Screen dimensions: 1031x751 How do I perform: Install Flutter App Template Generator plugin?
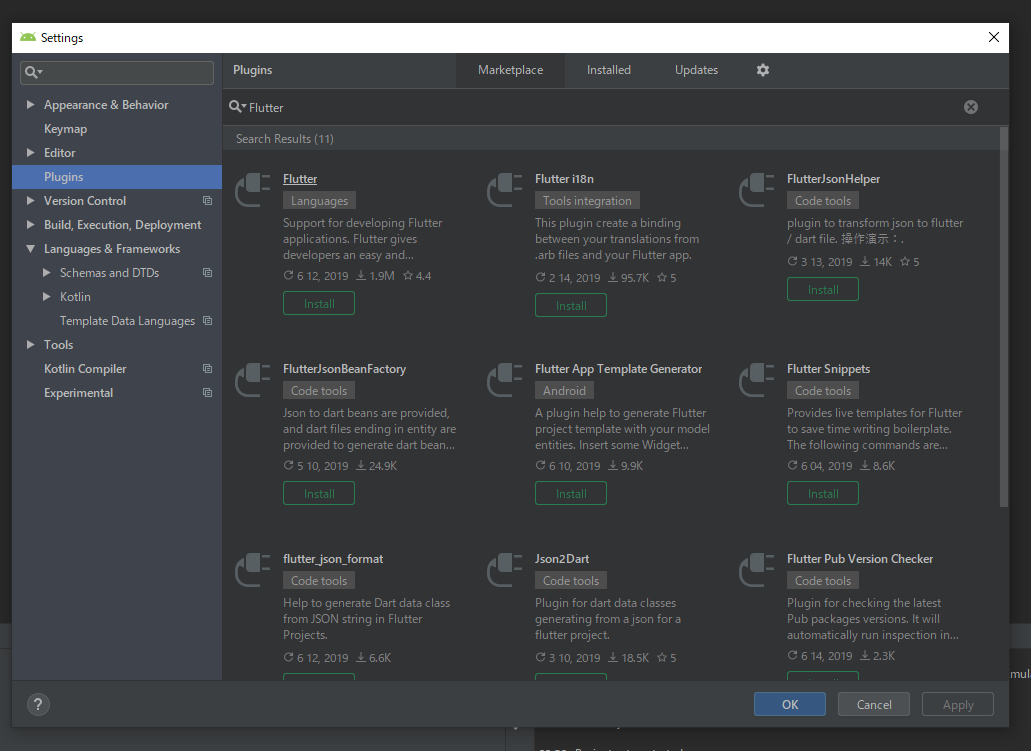pos(571,493)
